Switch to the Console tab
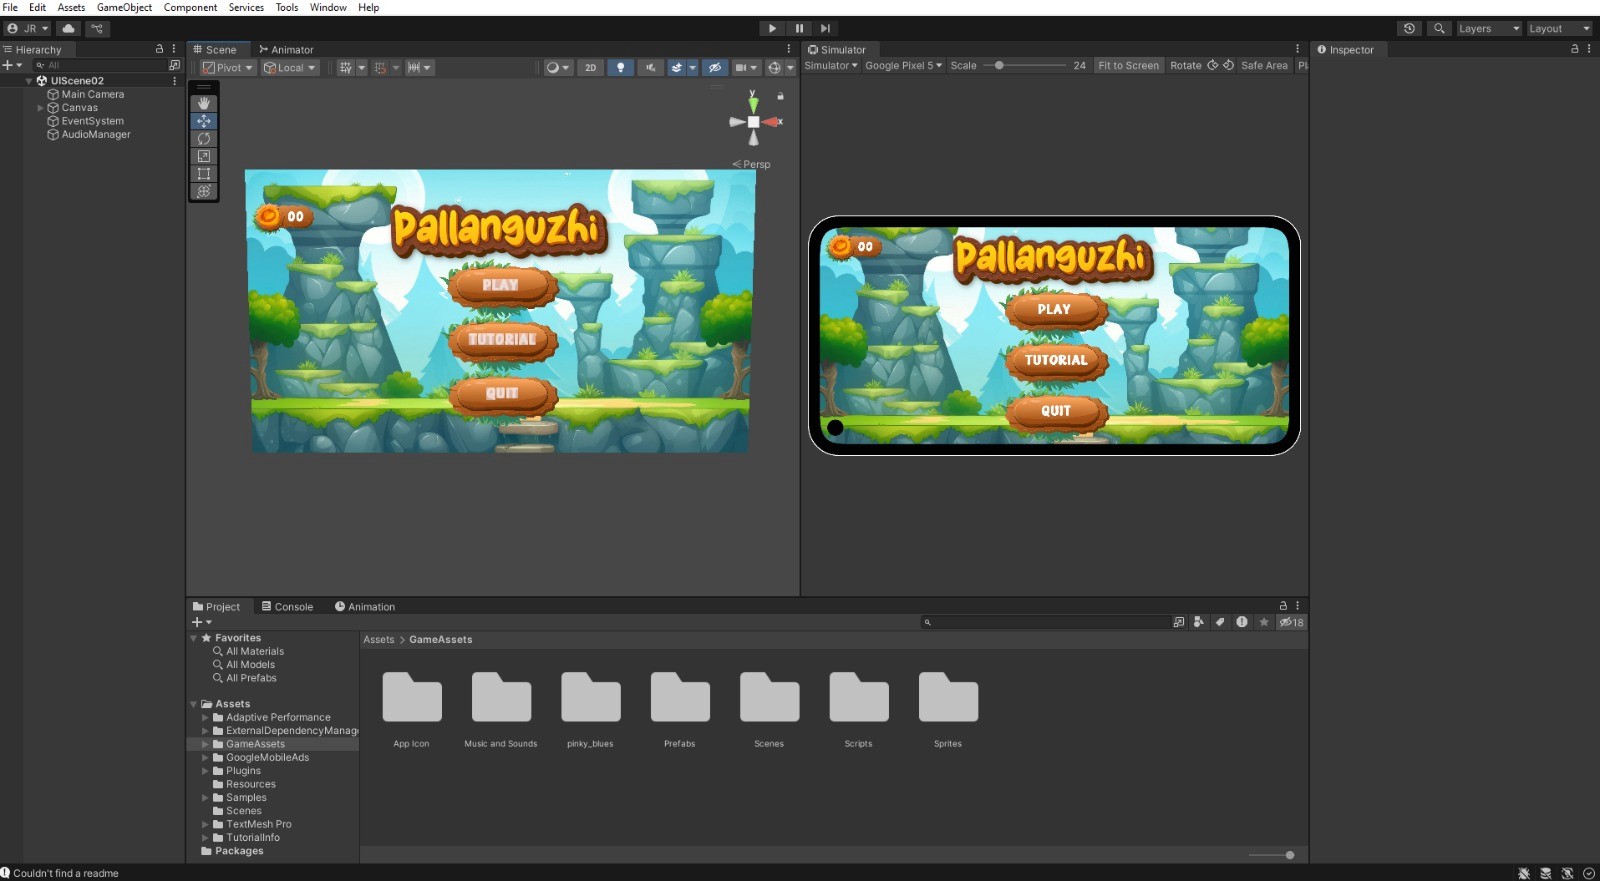Screen dimensions: 1600x881 click(287, 606)
